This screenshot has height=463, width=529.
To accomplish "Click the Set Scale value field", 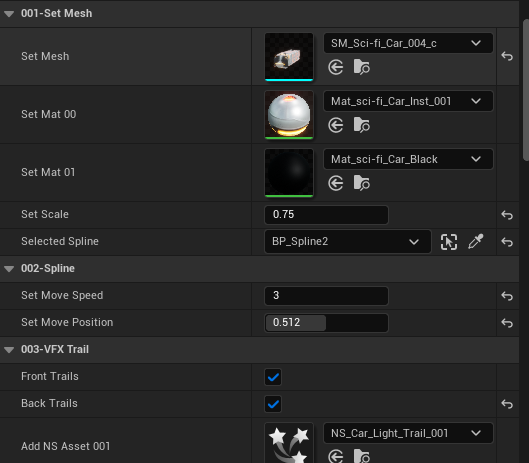I will point(326,215).
